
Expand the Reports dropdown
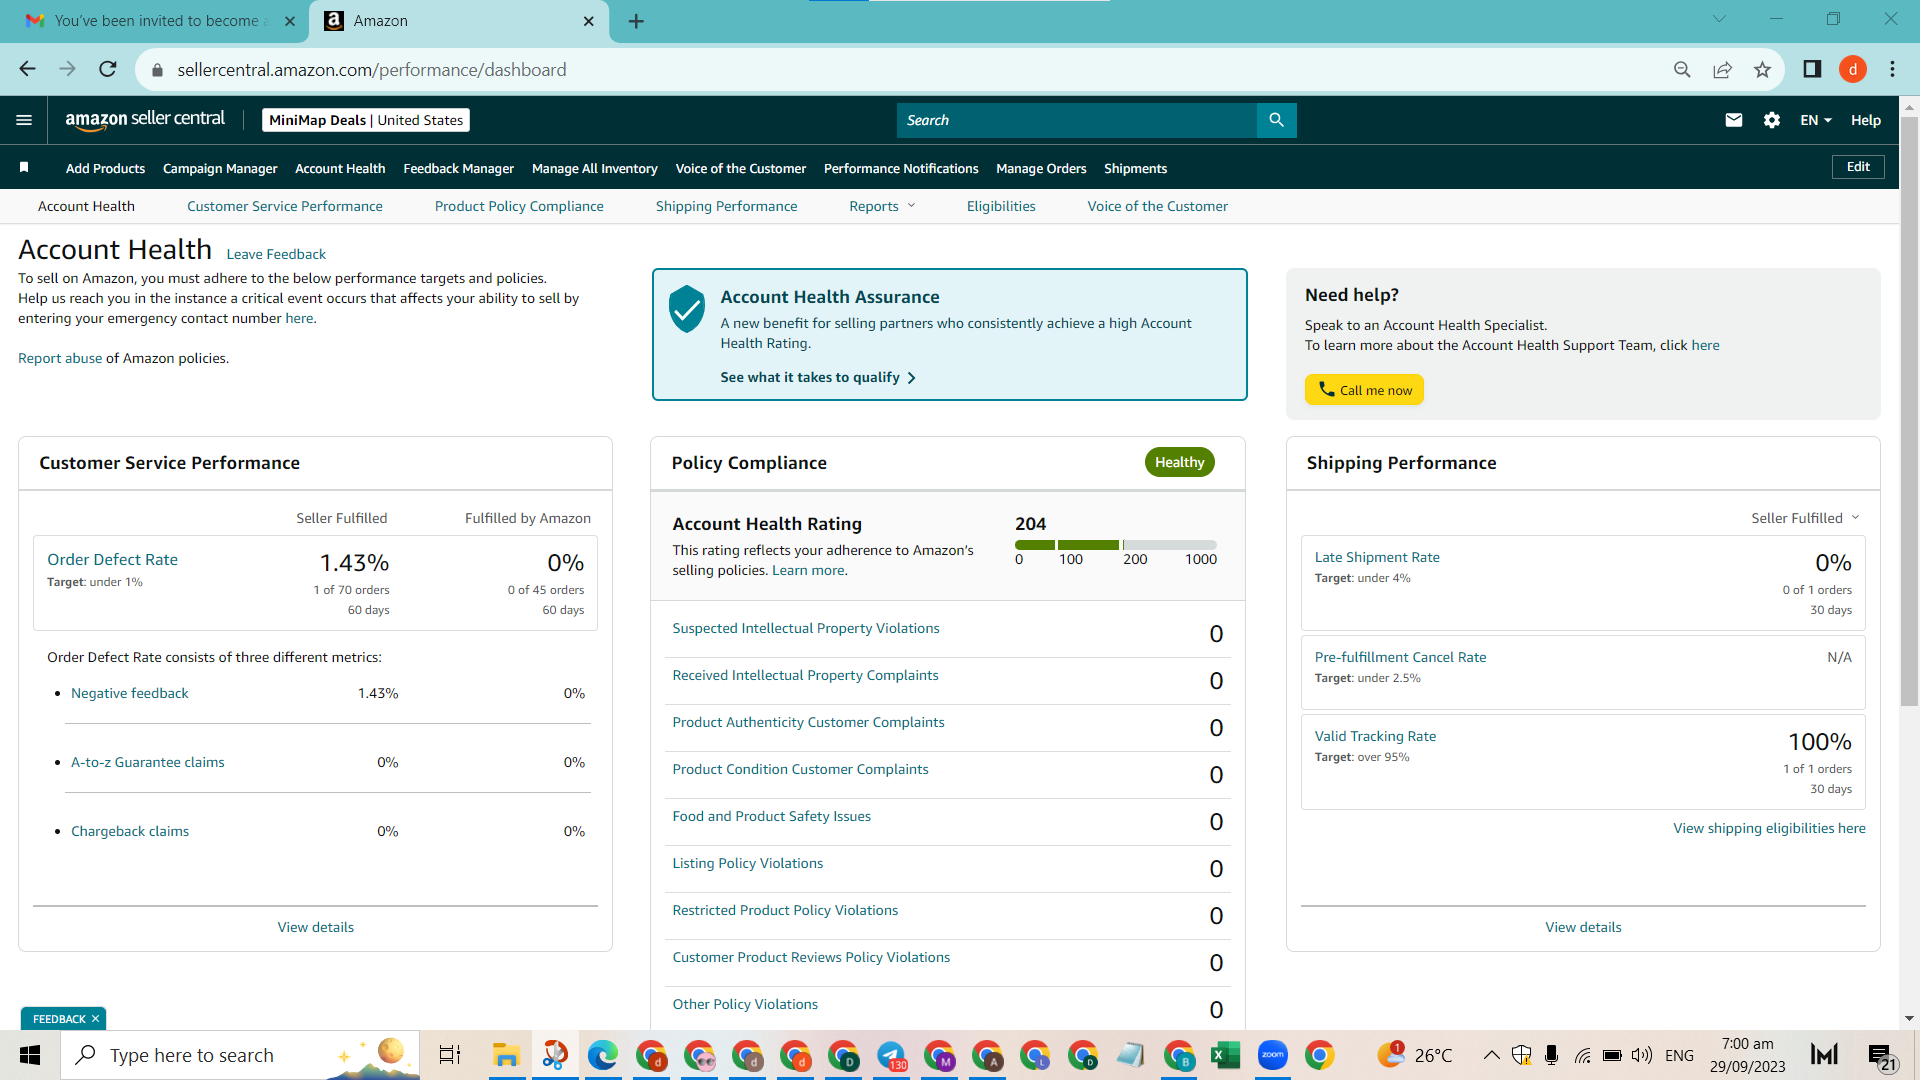882,206
